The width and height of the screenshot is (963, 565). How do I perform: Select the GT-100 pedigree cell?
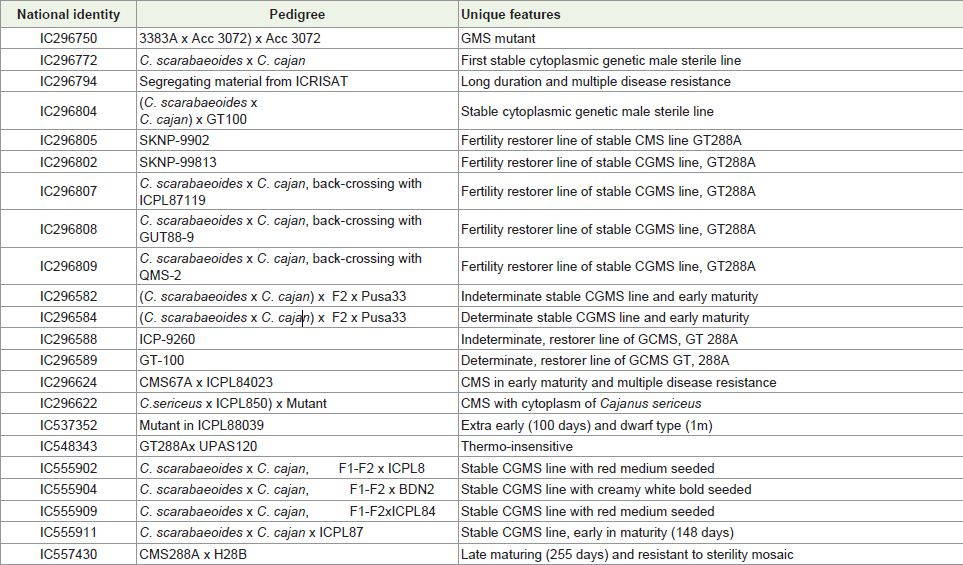pos(297,360)
